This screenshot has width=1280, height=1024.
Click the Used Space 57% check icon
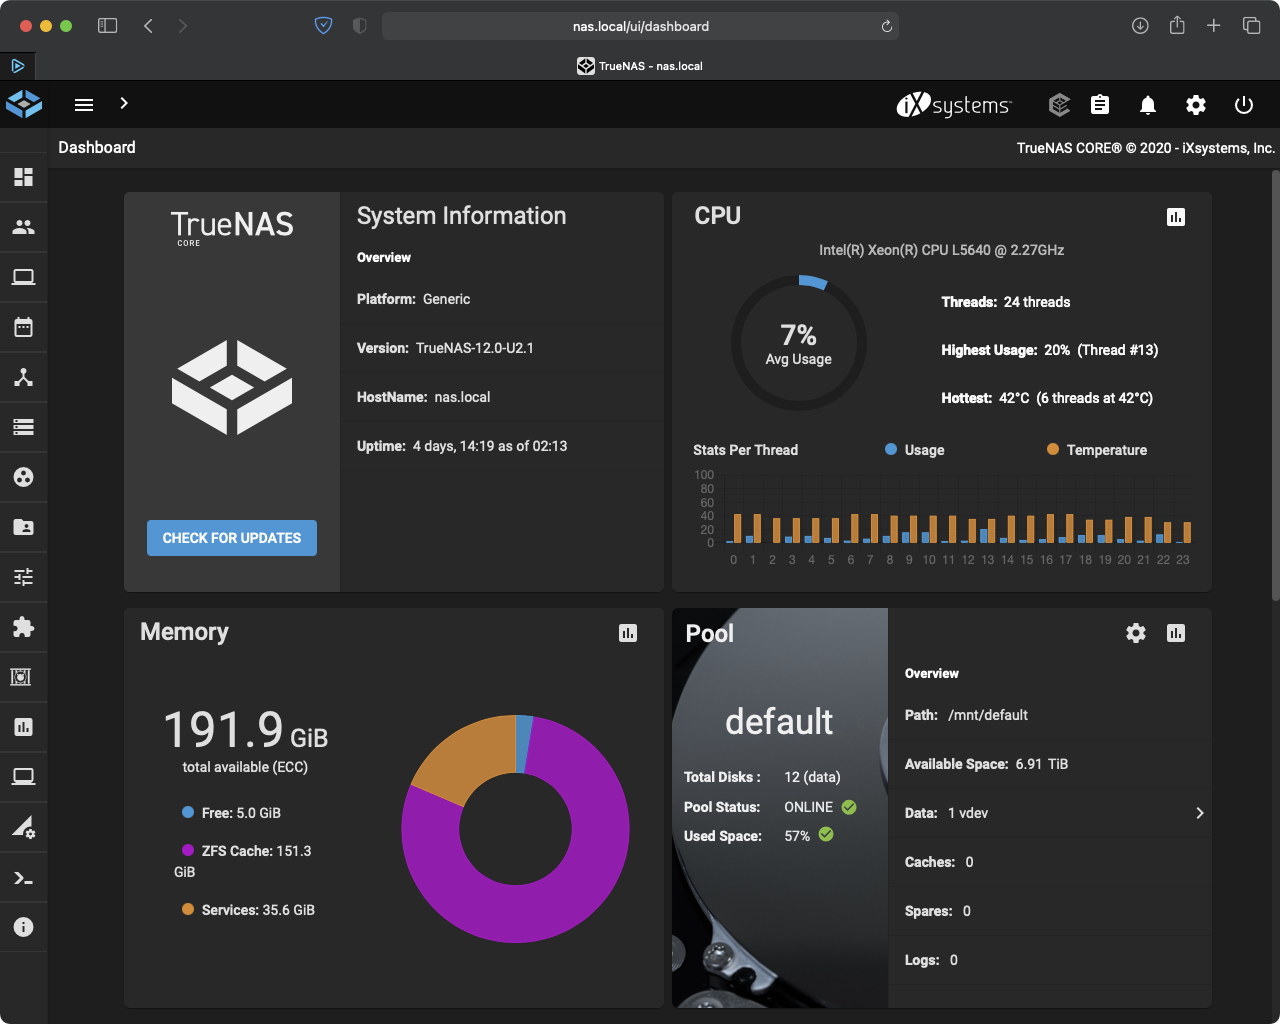tap(826, 834)
